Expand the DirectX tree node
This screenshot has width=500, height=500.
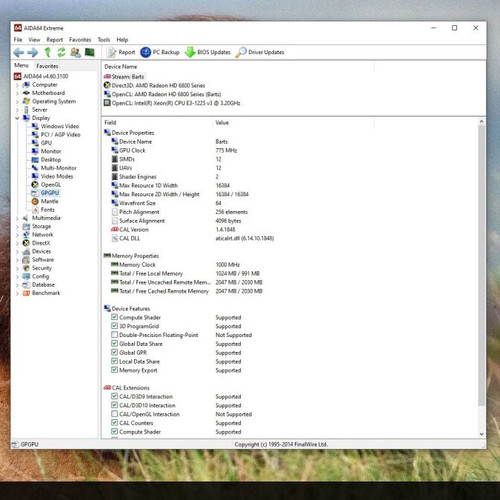pyautogui.click(x=17, y=243)
